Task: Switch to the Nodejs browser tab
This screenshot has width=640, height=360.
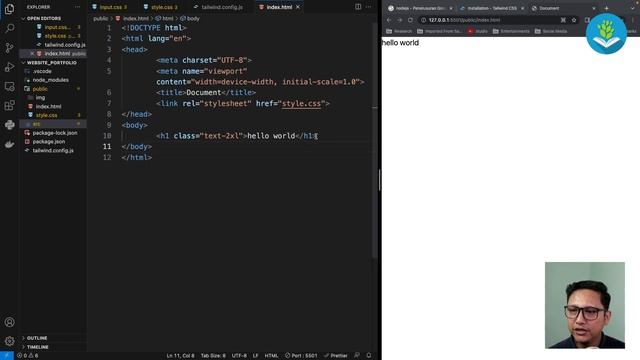Action: (x=420, y=8)
